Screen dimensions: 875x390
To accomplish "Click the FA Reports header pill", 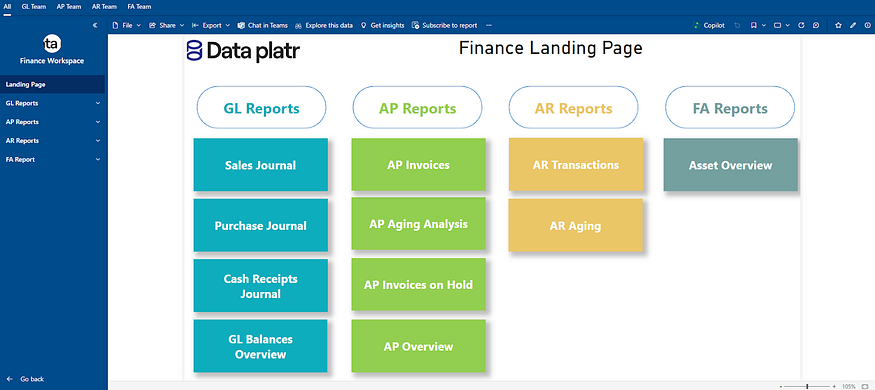I will [x=730, y=108].
